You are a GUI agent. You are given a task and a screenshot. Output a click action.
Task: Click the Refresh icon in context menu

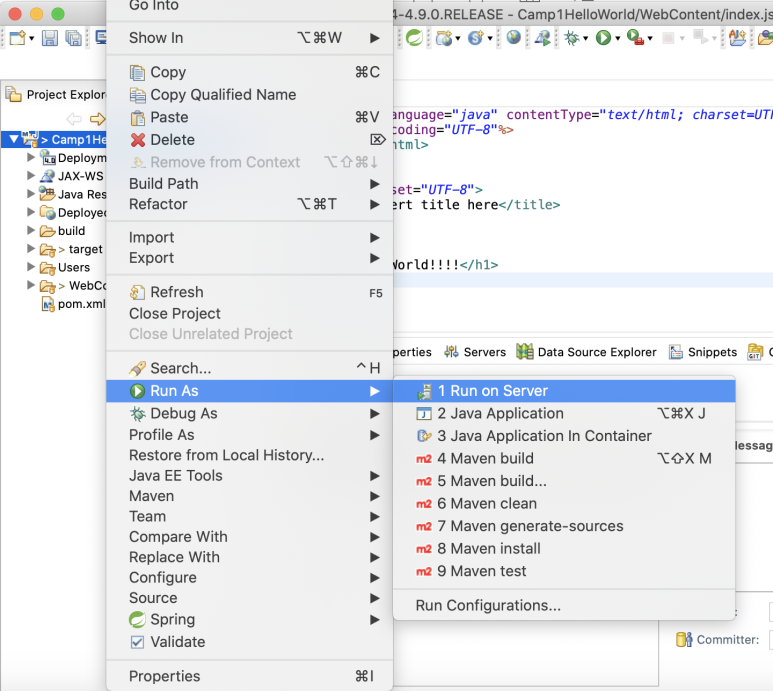click(x=138, y=292)
